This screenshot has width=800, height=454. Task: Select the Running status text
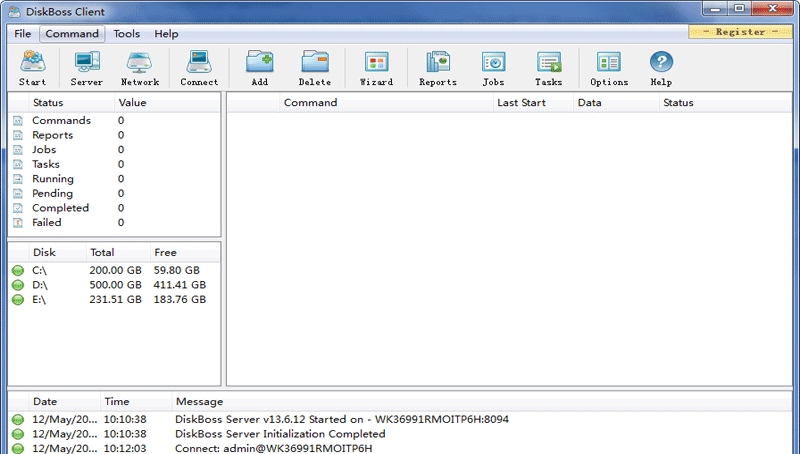pyautogui.click(x=53, y=179)
